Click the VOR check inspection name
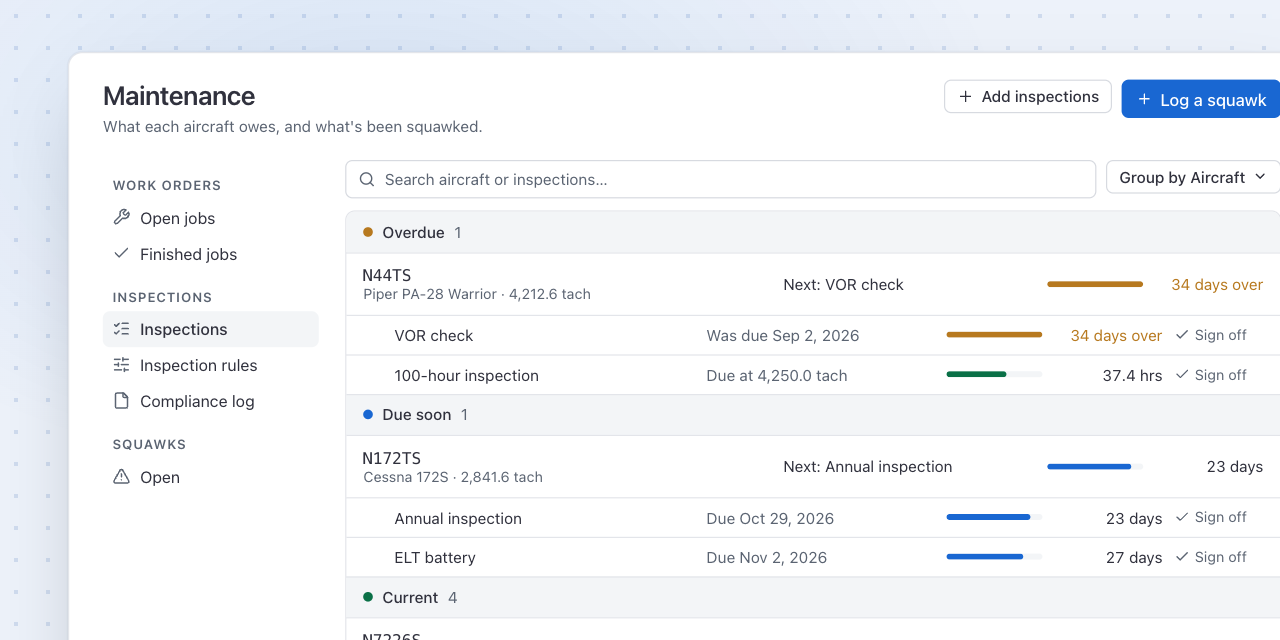The image size is (1280, 640). pos(434,336)
